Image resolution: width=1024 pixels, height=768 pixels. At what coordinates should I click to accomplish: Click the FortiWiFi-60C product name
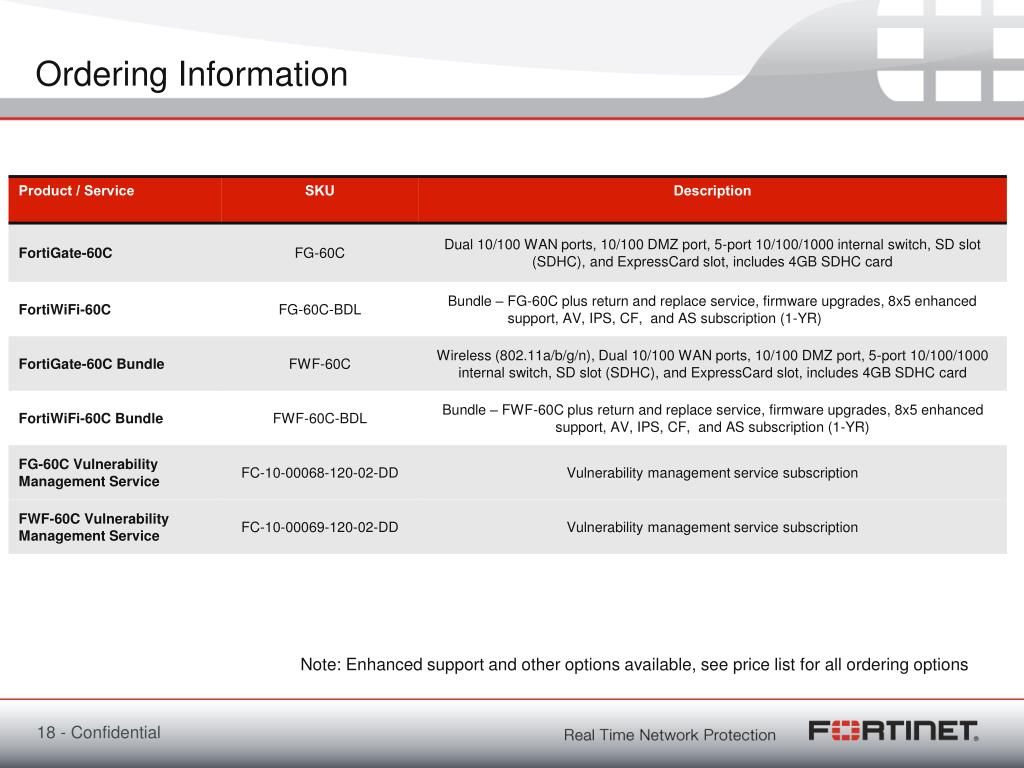(x=65, y=310)
